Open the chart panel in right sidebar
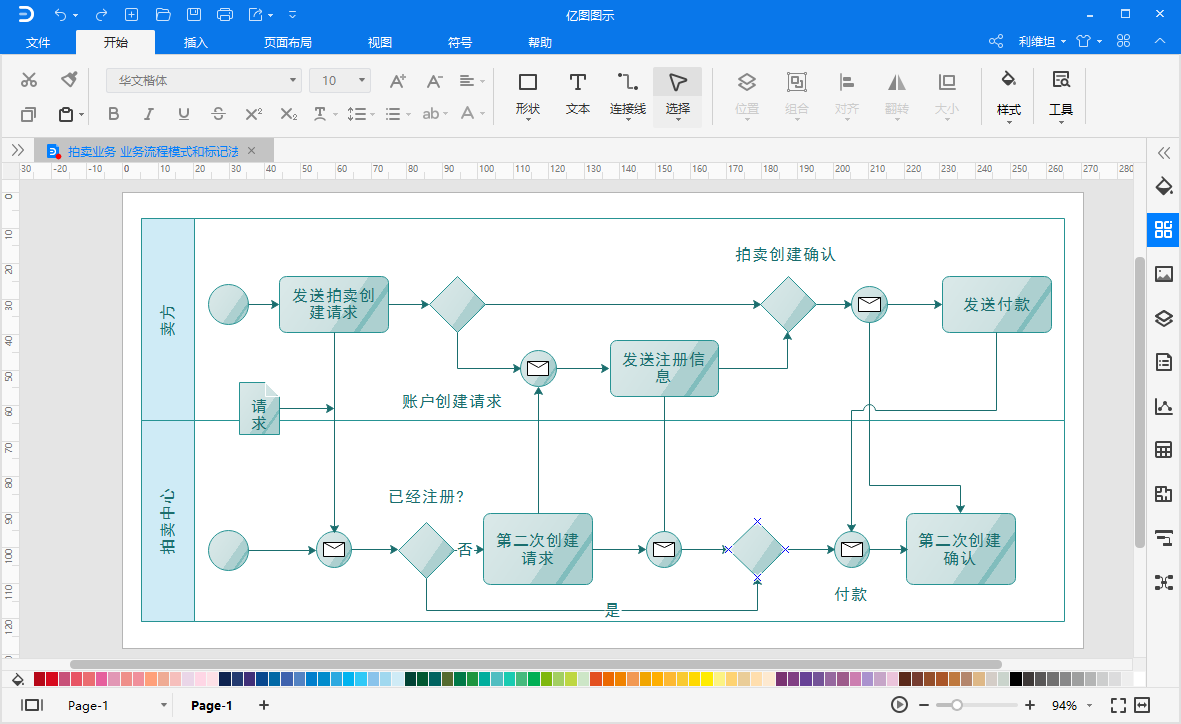 1164,407
